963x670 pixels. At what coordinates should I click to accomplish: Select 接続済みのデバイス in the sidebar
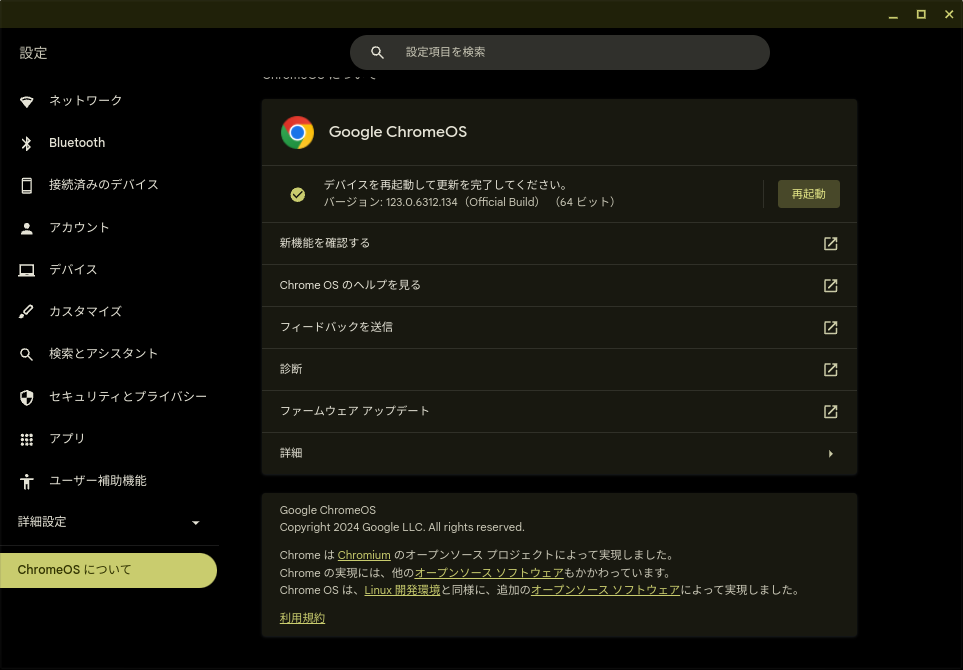click(x=104, y=184)
